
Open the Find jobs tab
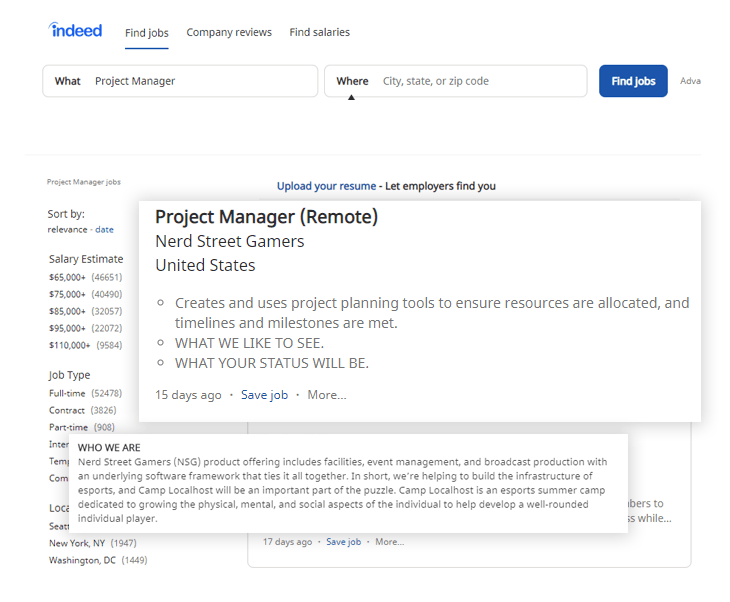[147, 33]
